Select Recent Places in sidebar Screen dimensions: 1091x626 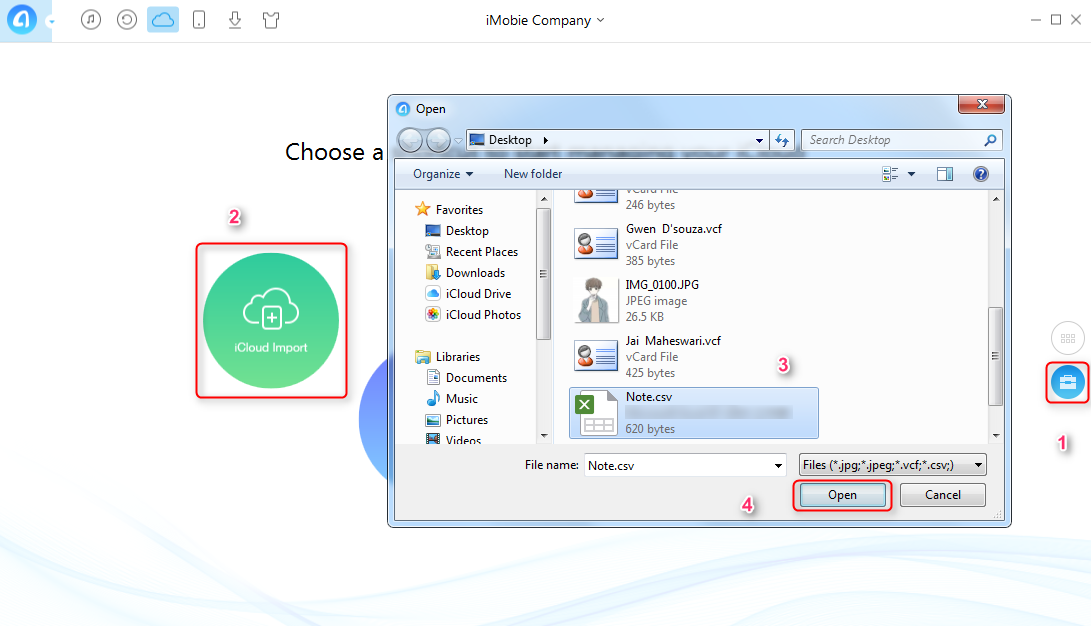click(472, 252)
